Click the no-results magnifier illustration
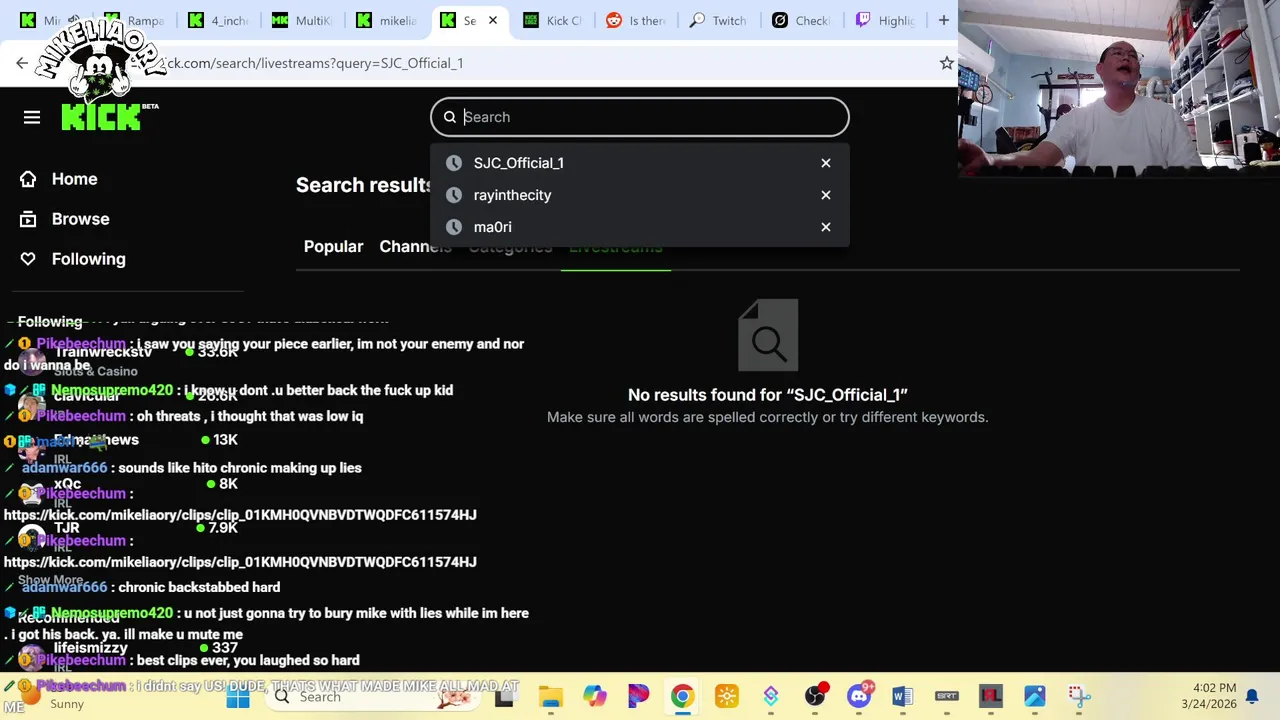Image resolution: width=1280 pixels, height=720 pixels. [x=768, y=335]
